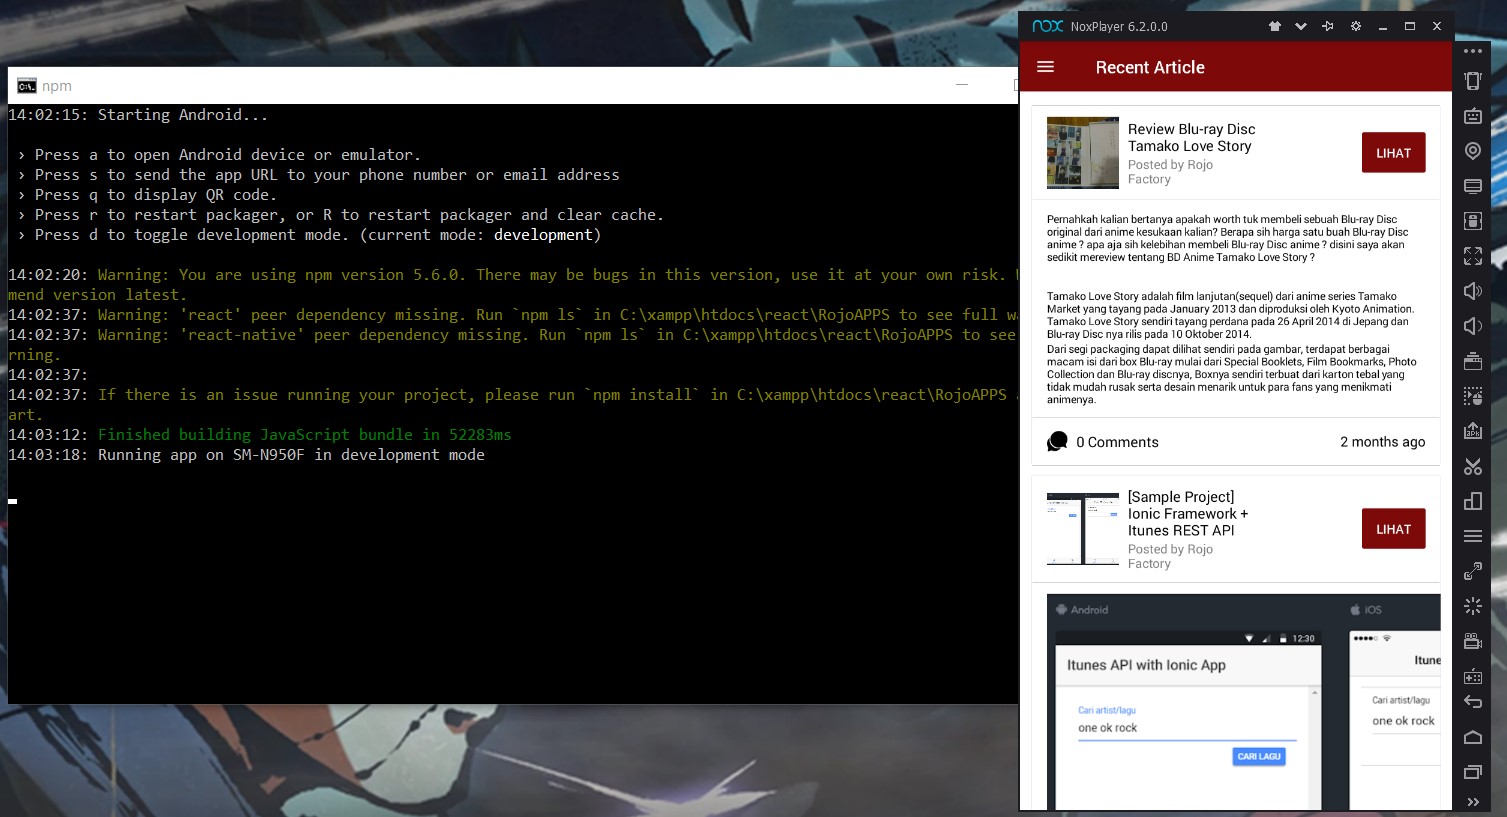Toggle fullscreen mode in Nox sidebar
This screenshot has width=1507, height=817.
click(1473, 256)
